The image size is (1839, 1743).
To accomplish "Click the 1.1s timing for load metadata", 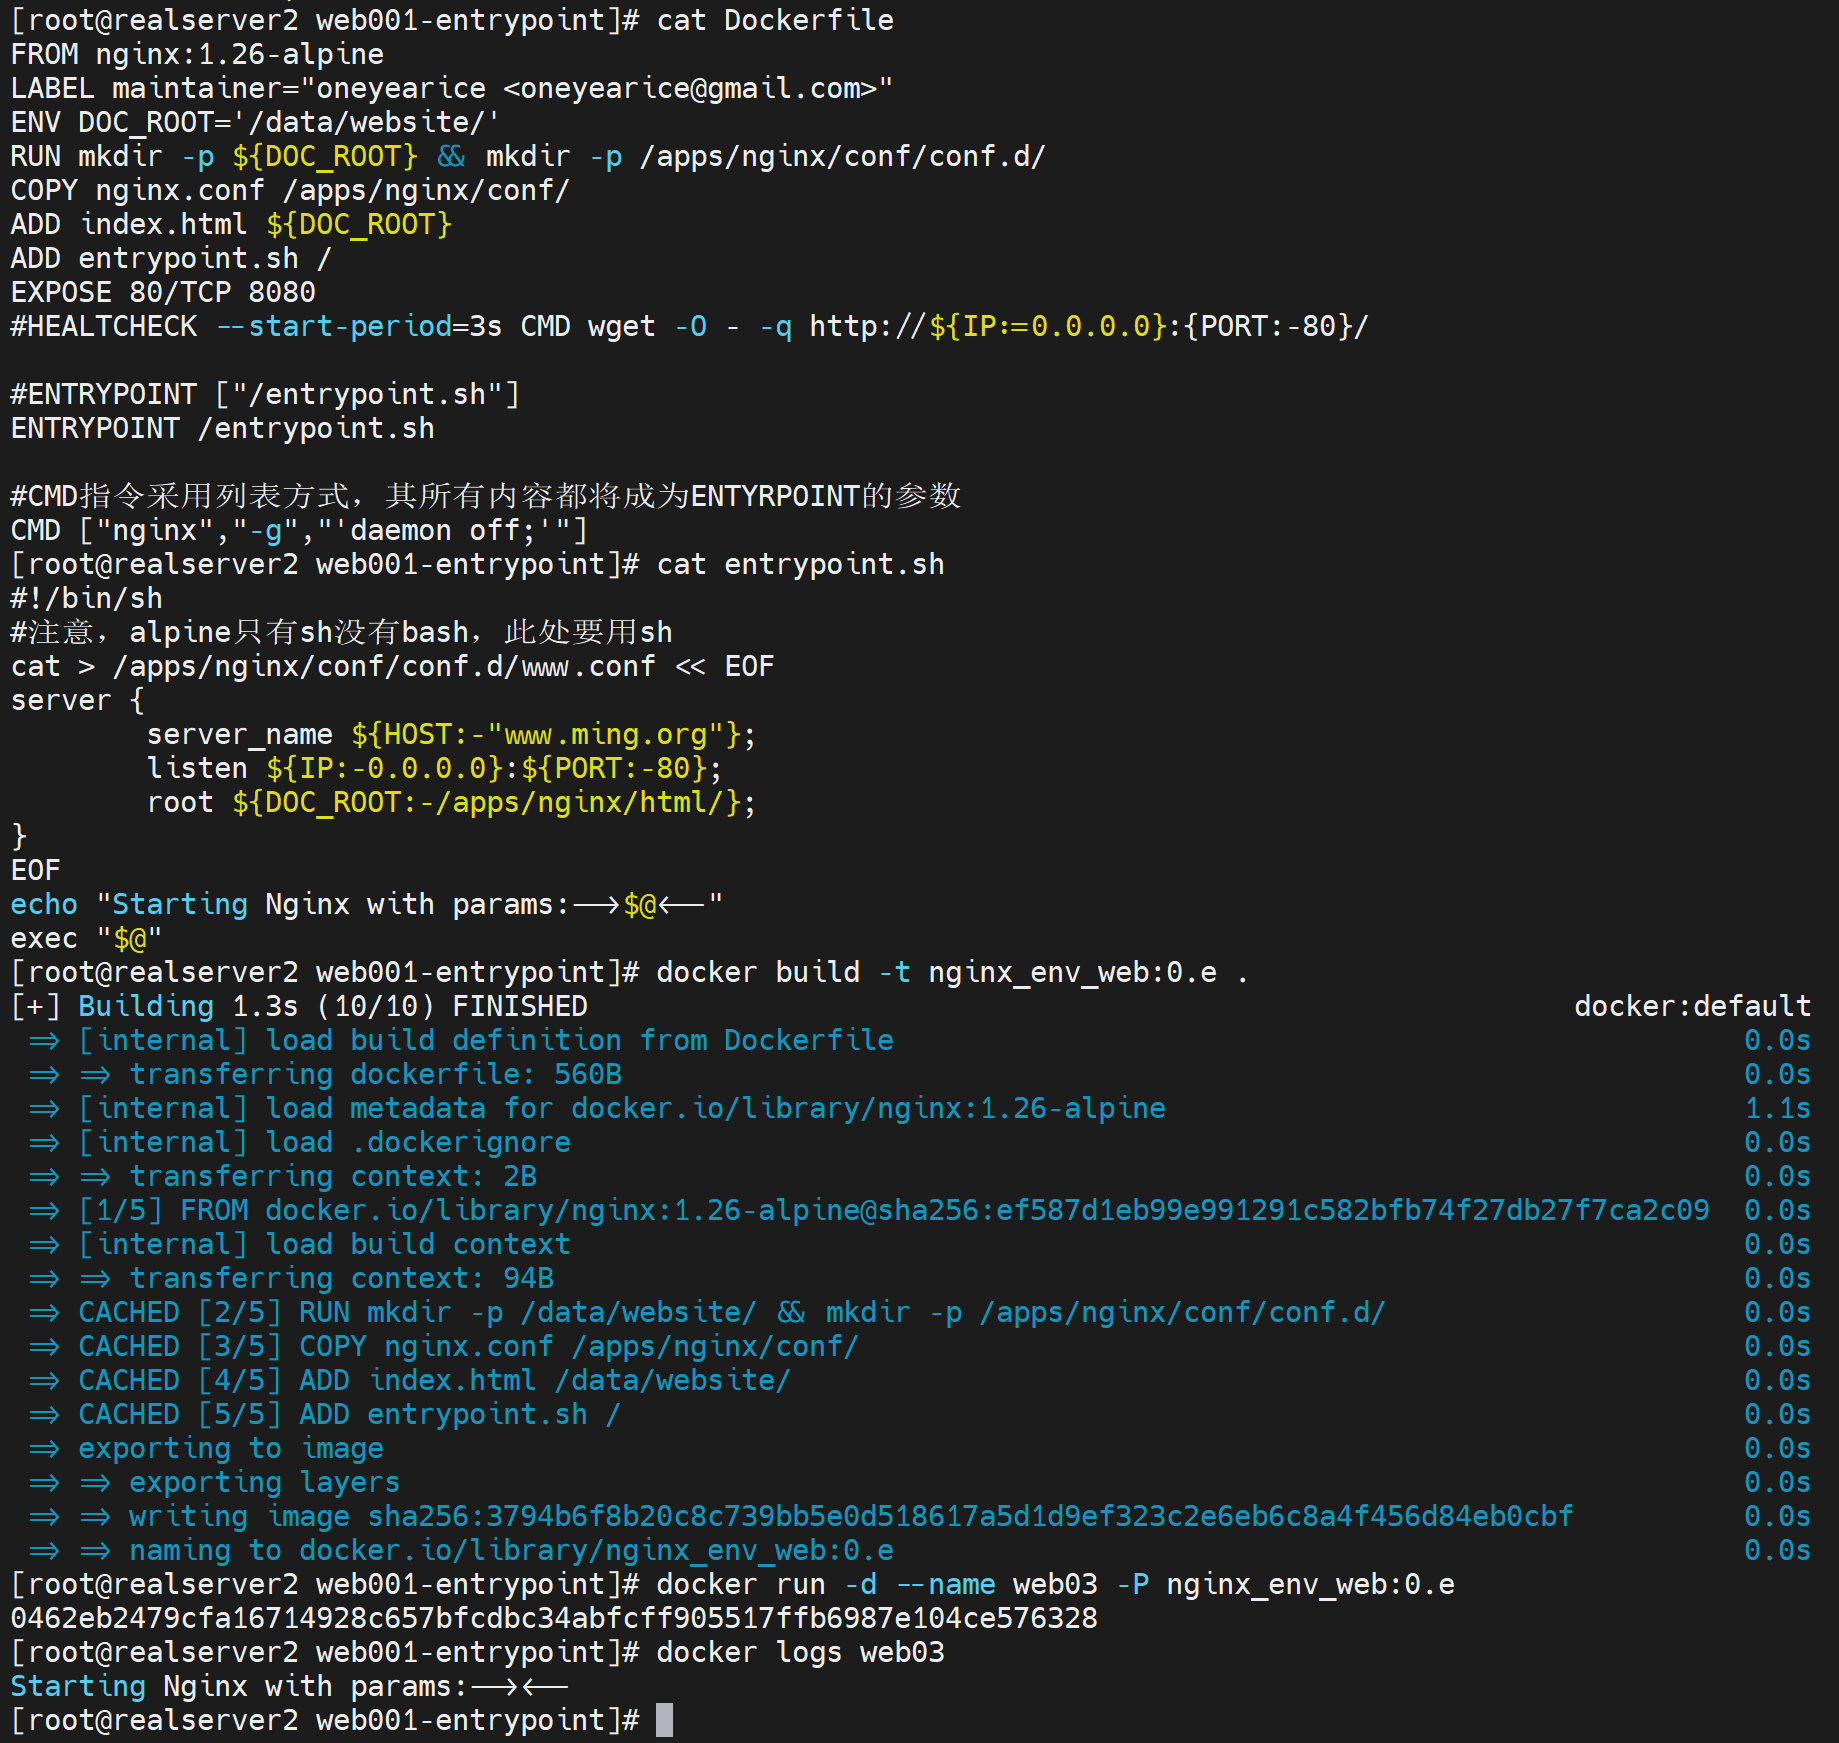I will 1777,1108.
